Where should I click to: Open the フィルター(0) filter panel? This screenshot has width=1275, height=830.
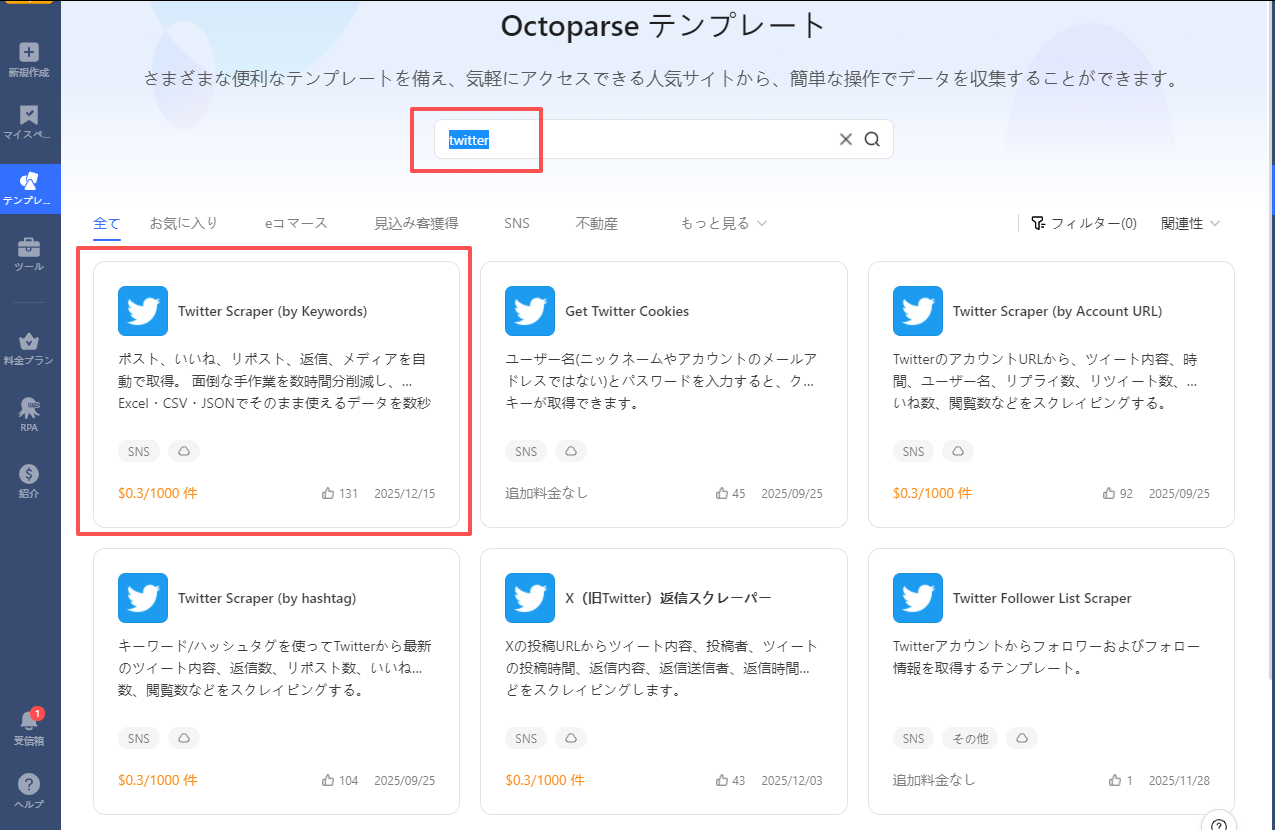pos(1084,223)
